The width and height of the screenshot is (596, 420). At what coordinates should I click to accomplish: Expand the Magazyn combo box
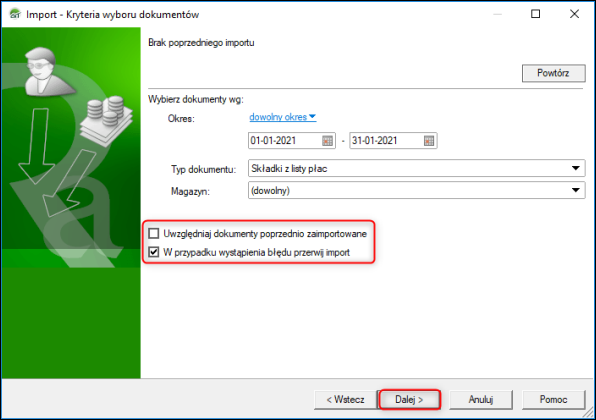(576, 190)
